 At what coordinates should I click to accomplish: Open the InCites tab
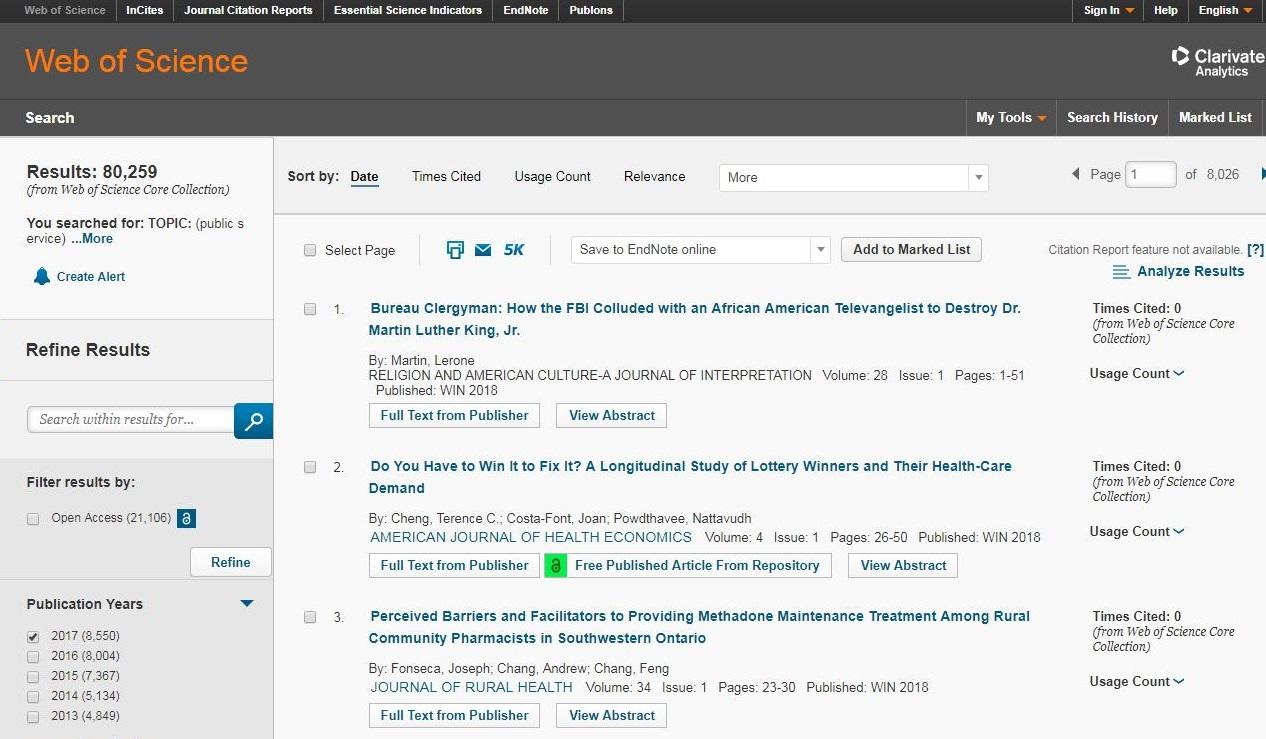(145, 10)
